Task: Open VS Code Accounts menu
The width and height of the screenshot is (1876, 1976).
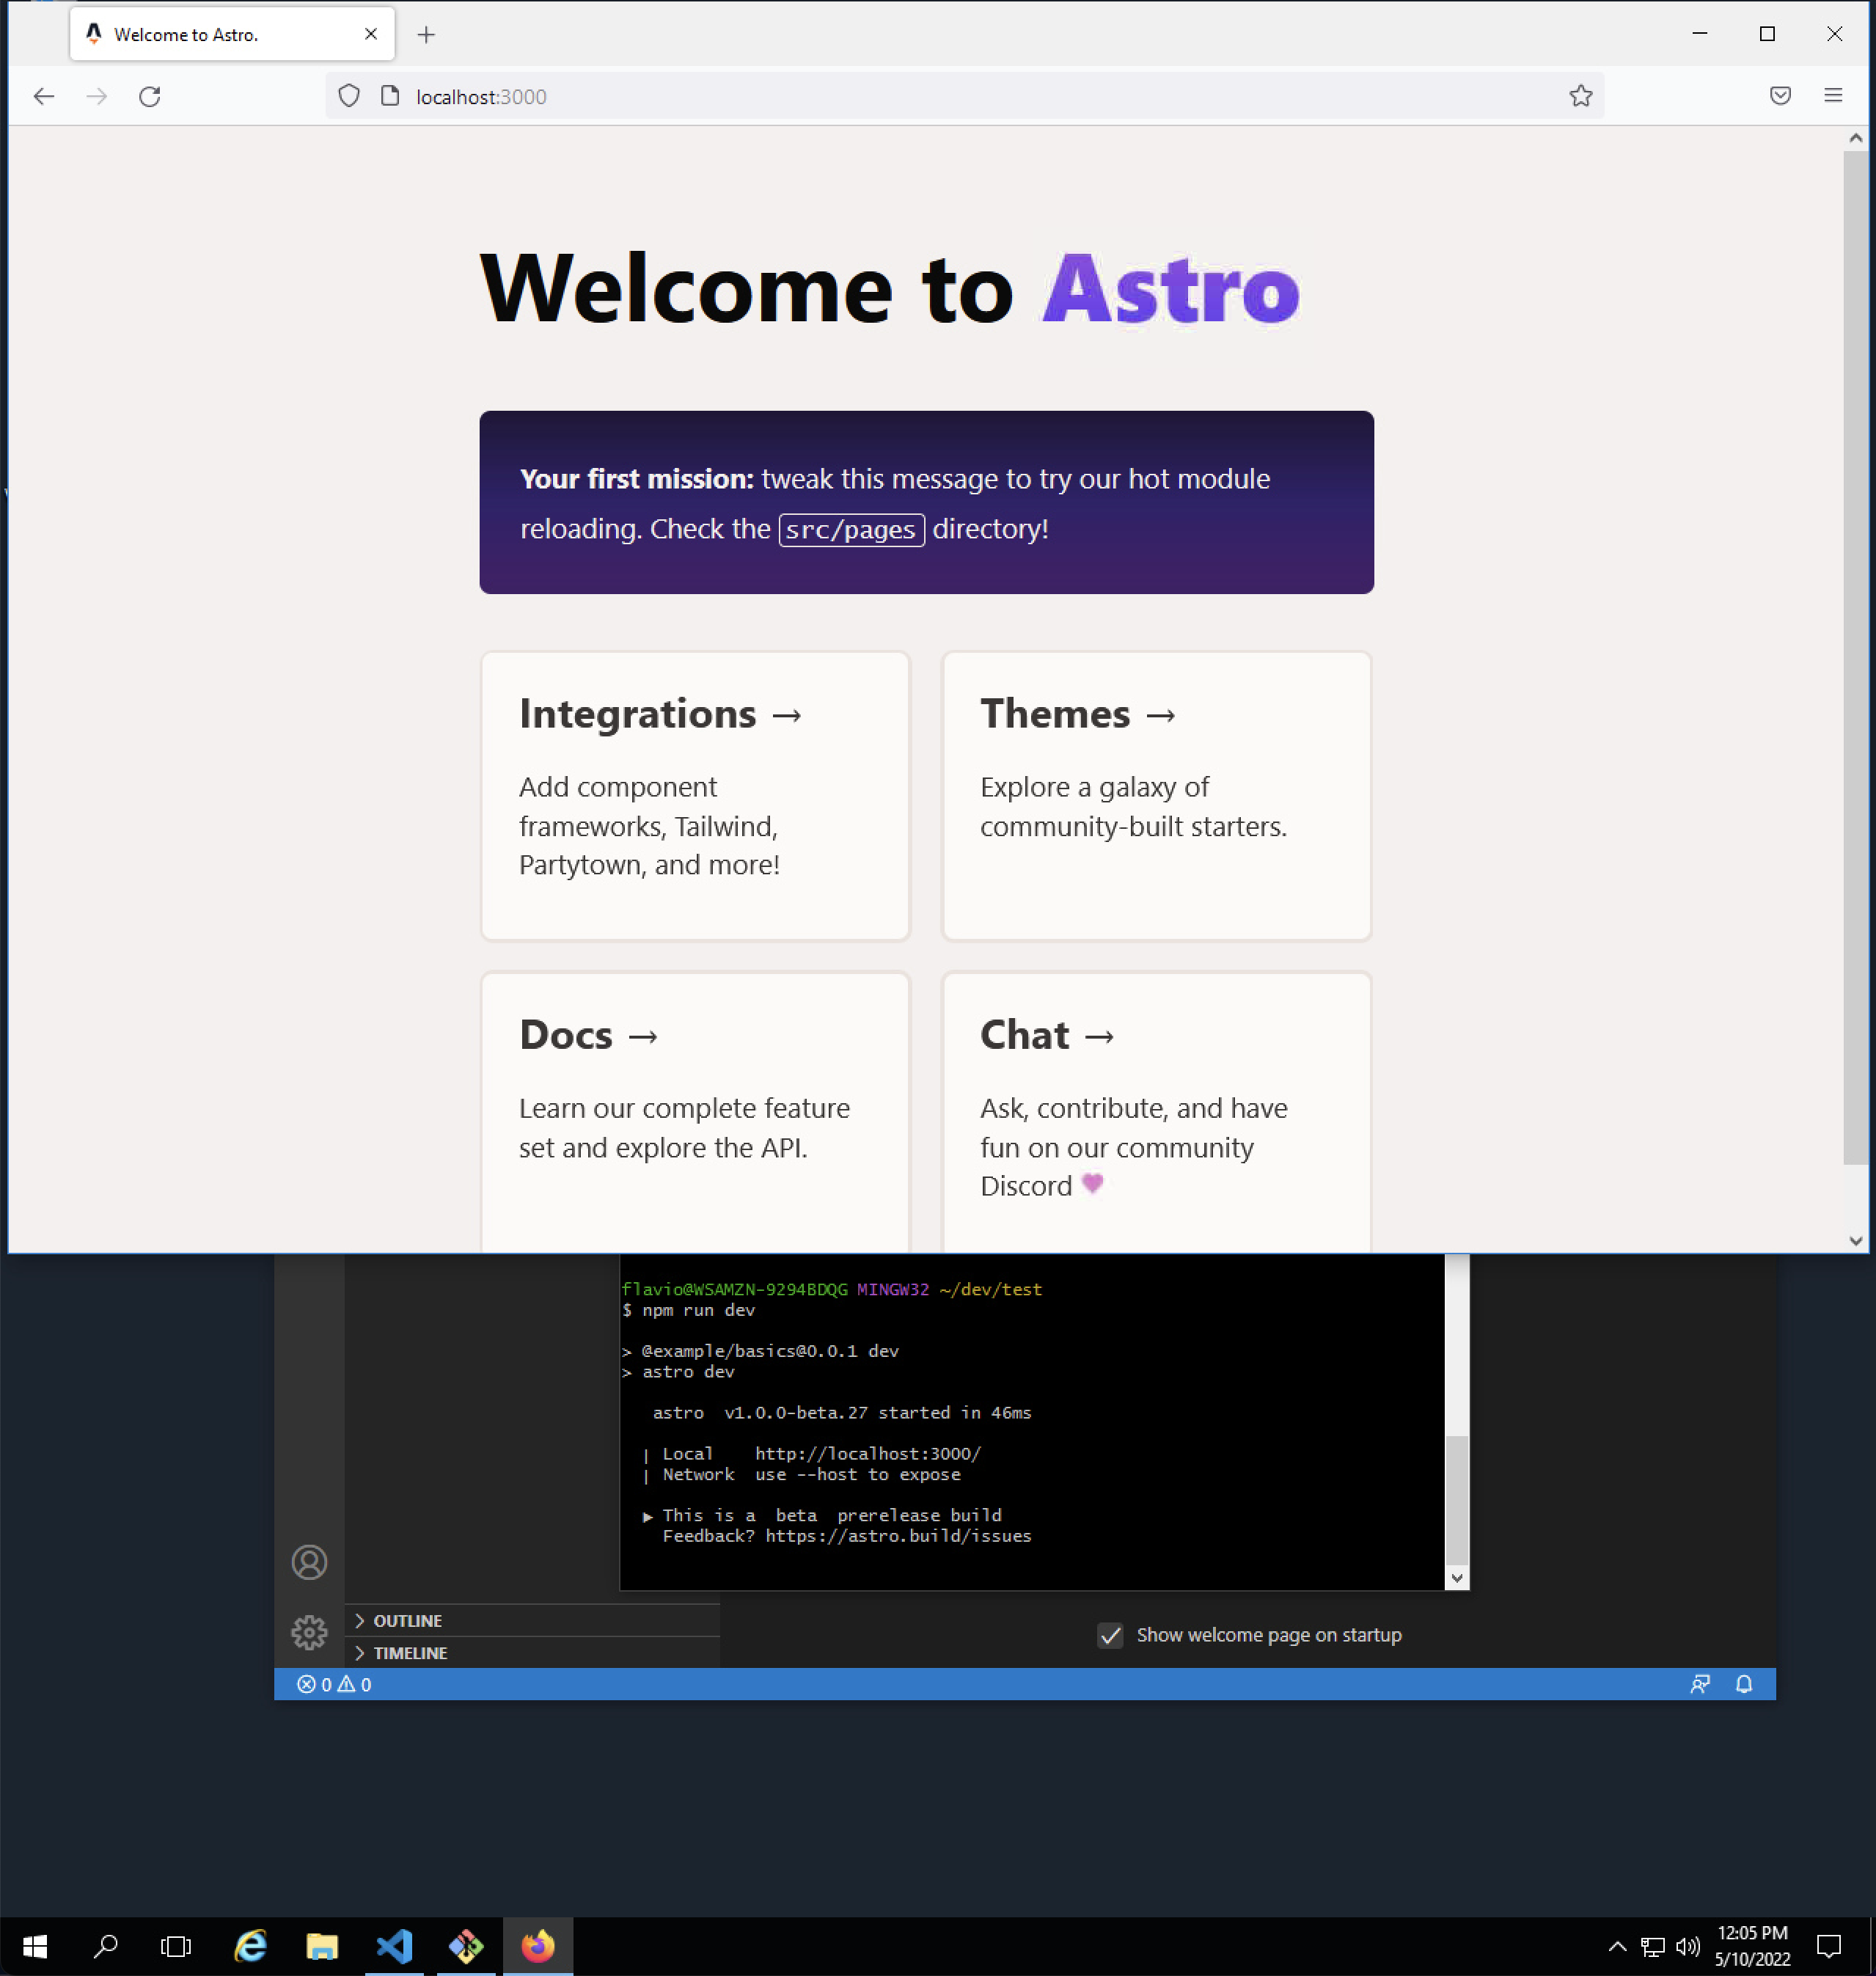Action: 309,1562
